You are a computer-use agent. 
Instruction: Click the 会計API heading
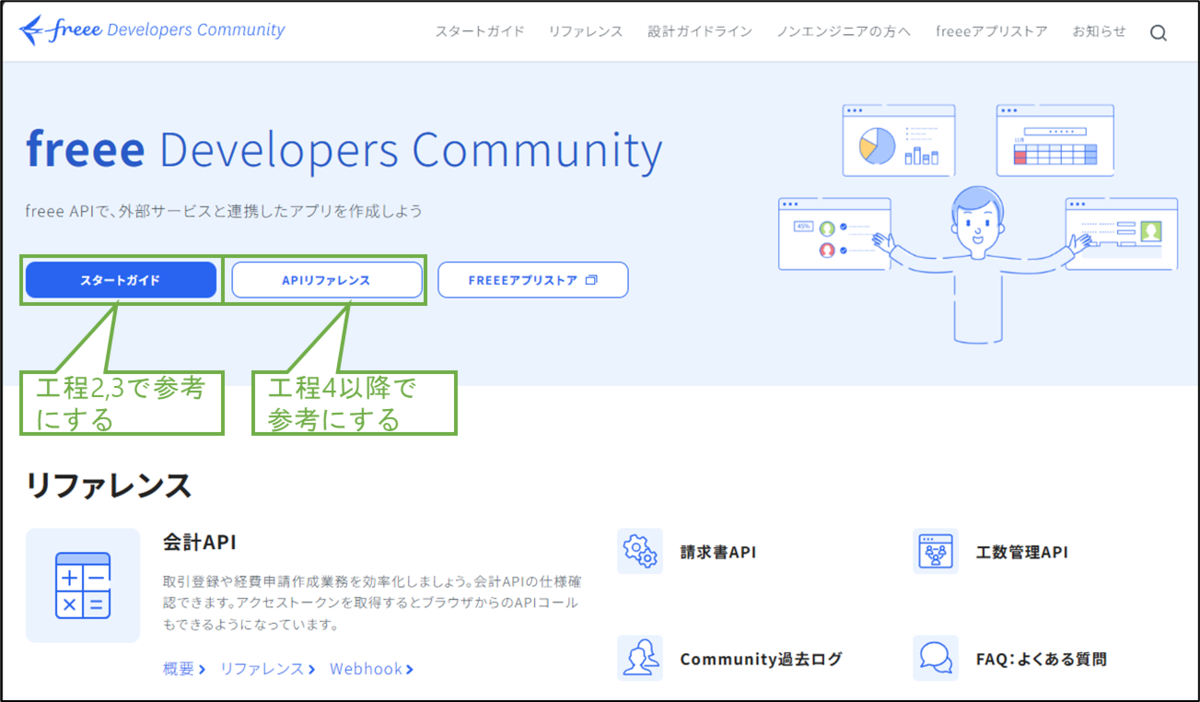pos(199,542)
